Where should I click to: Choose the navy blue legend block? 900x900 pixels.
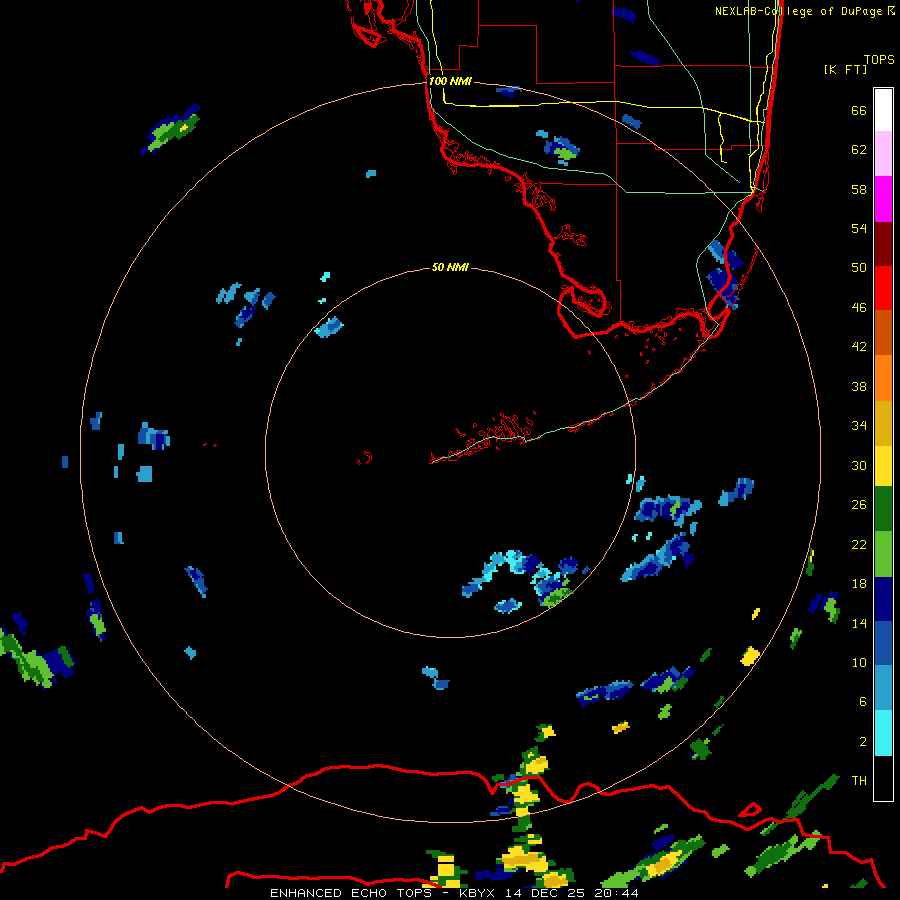click(x=883, y=599)
